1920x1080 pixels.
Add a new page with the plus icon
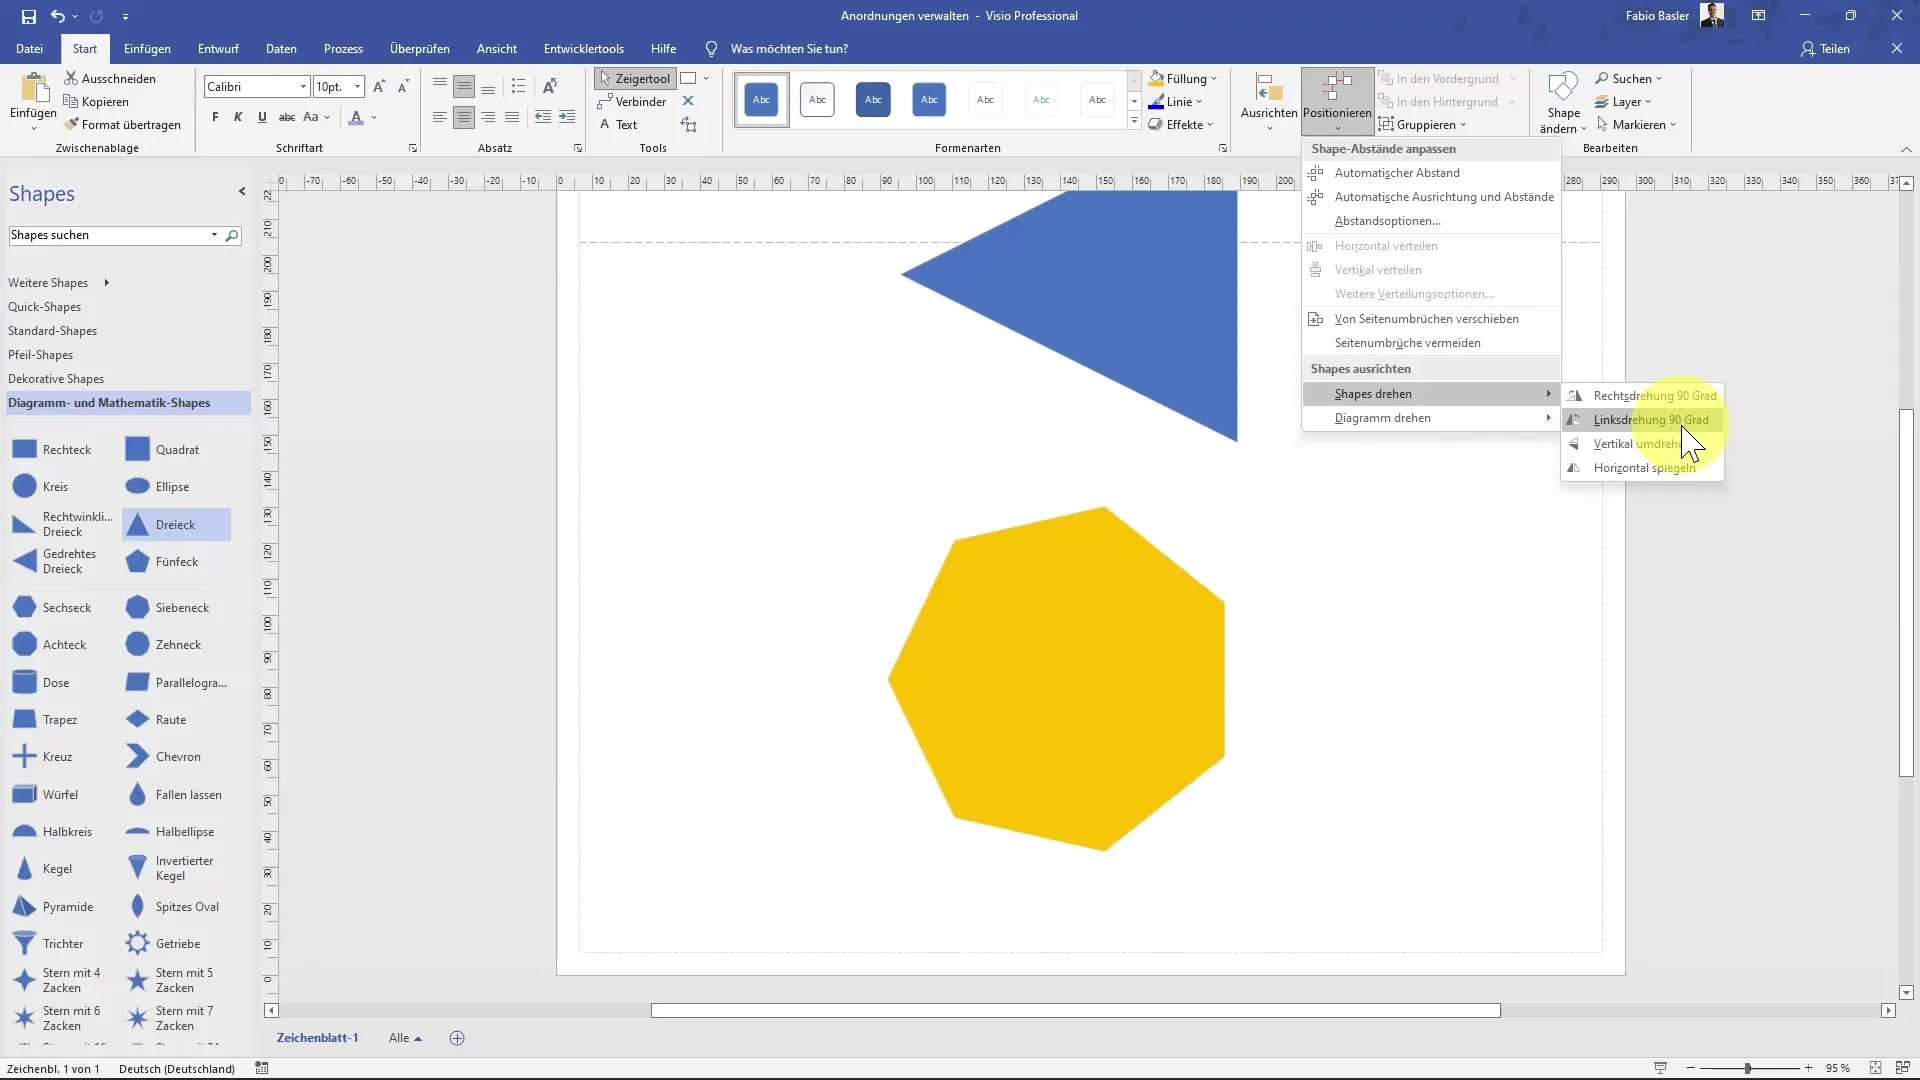(457, 1038)
